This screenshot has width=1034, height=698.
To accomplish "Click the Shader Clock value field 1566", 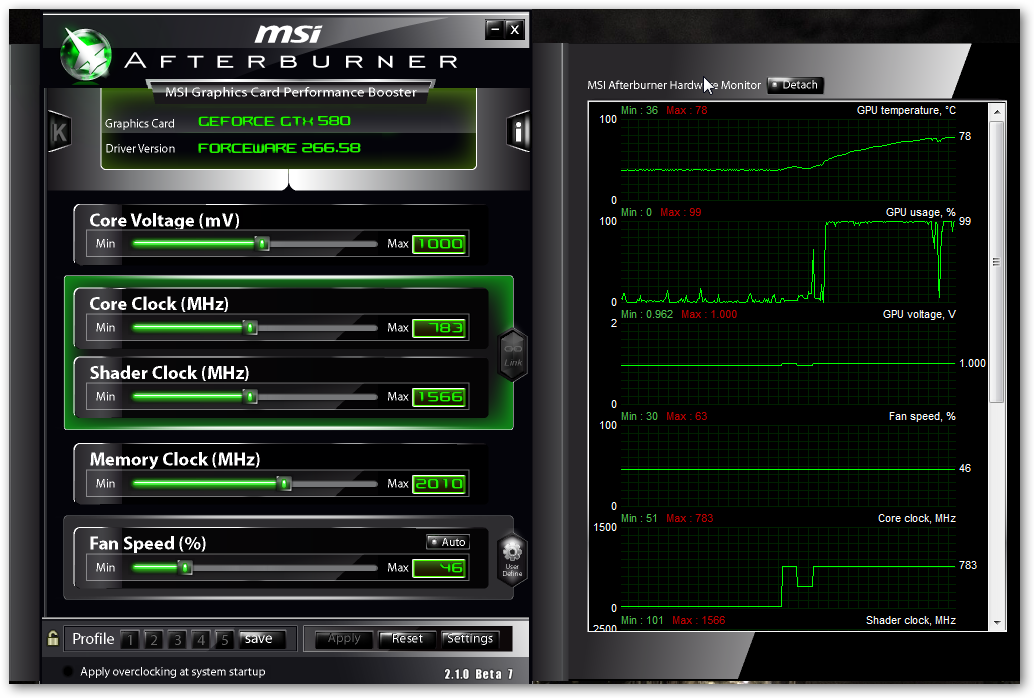I will pos(439,397).
